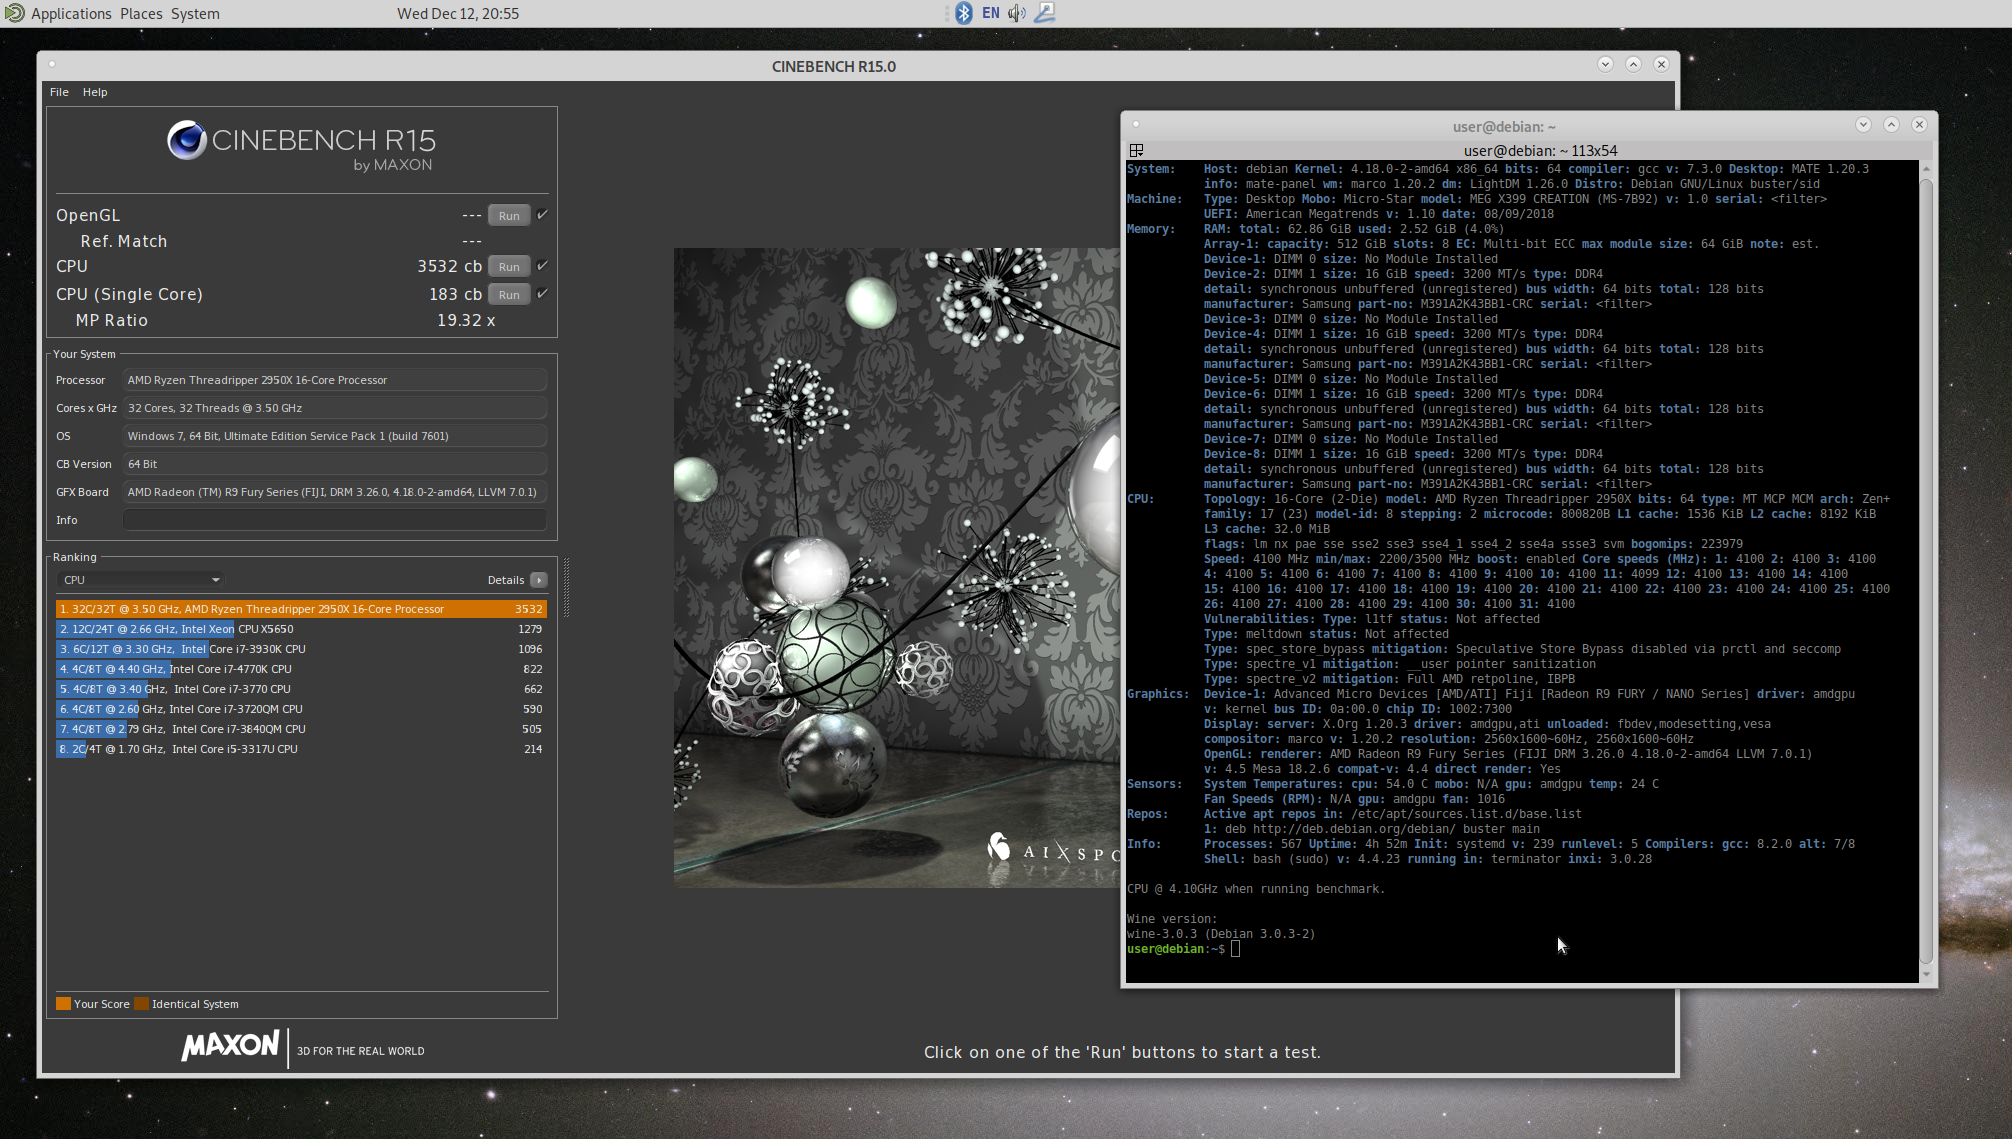Click the Processor field showing Threadripper 2950X

click(334, 380)
